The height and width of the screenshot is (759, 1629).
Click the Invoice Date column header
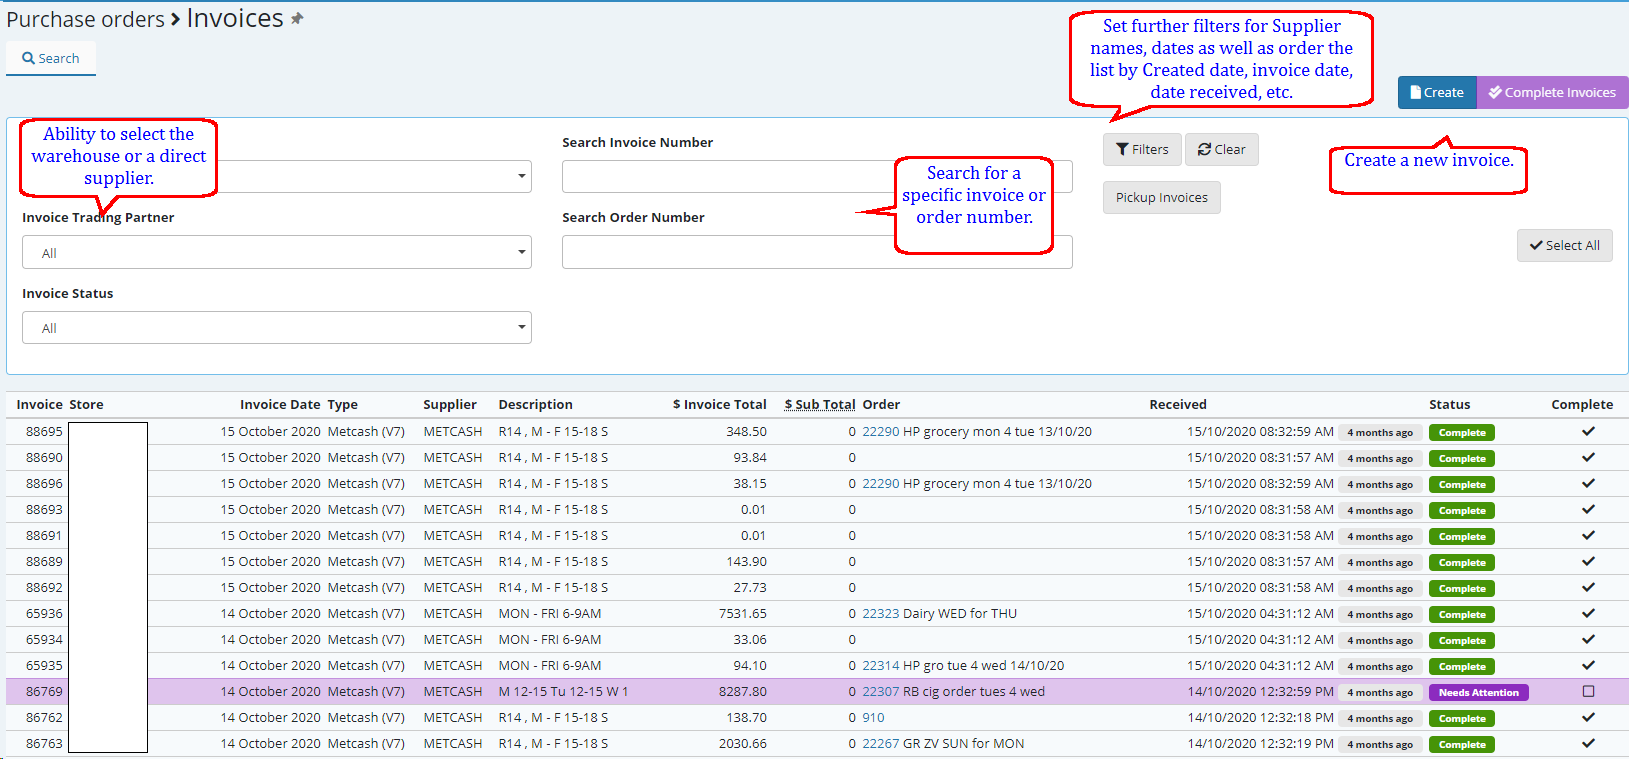coord(280,404)
